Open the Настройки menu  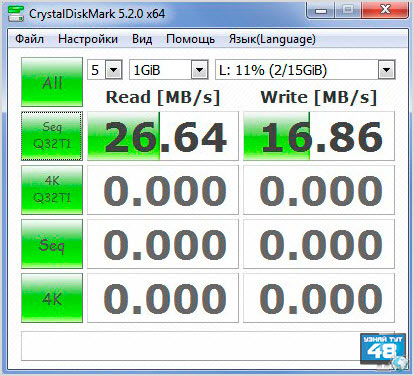click(x=88, y=39)
